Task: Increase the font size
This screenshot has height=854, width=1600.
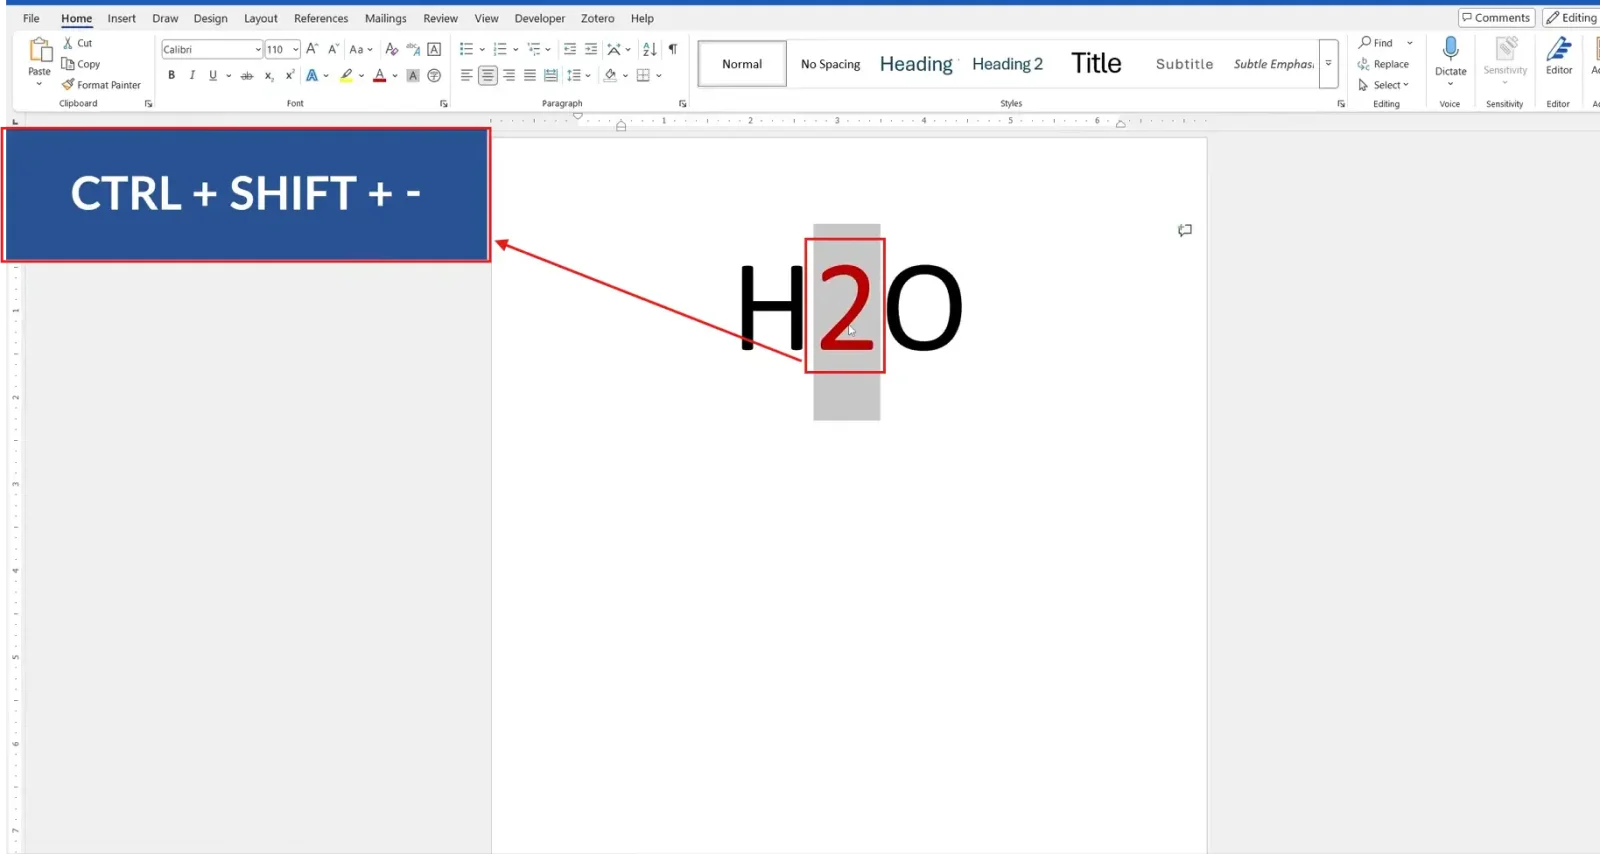Action: pos(312,49)
